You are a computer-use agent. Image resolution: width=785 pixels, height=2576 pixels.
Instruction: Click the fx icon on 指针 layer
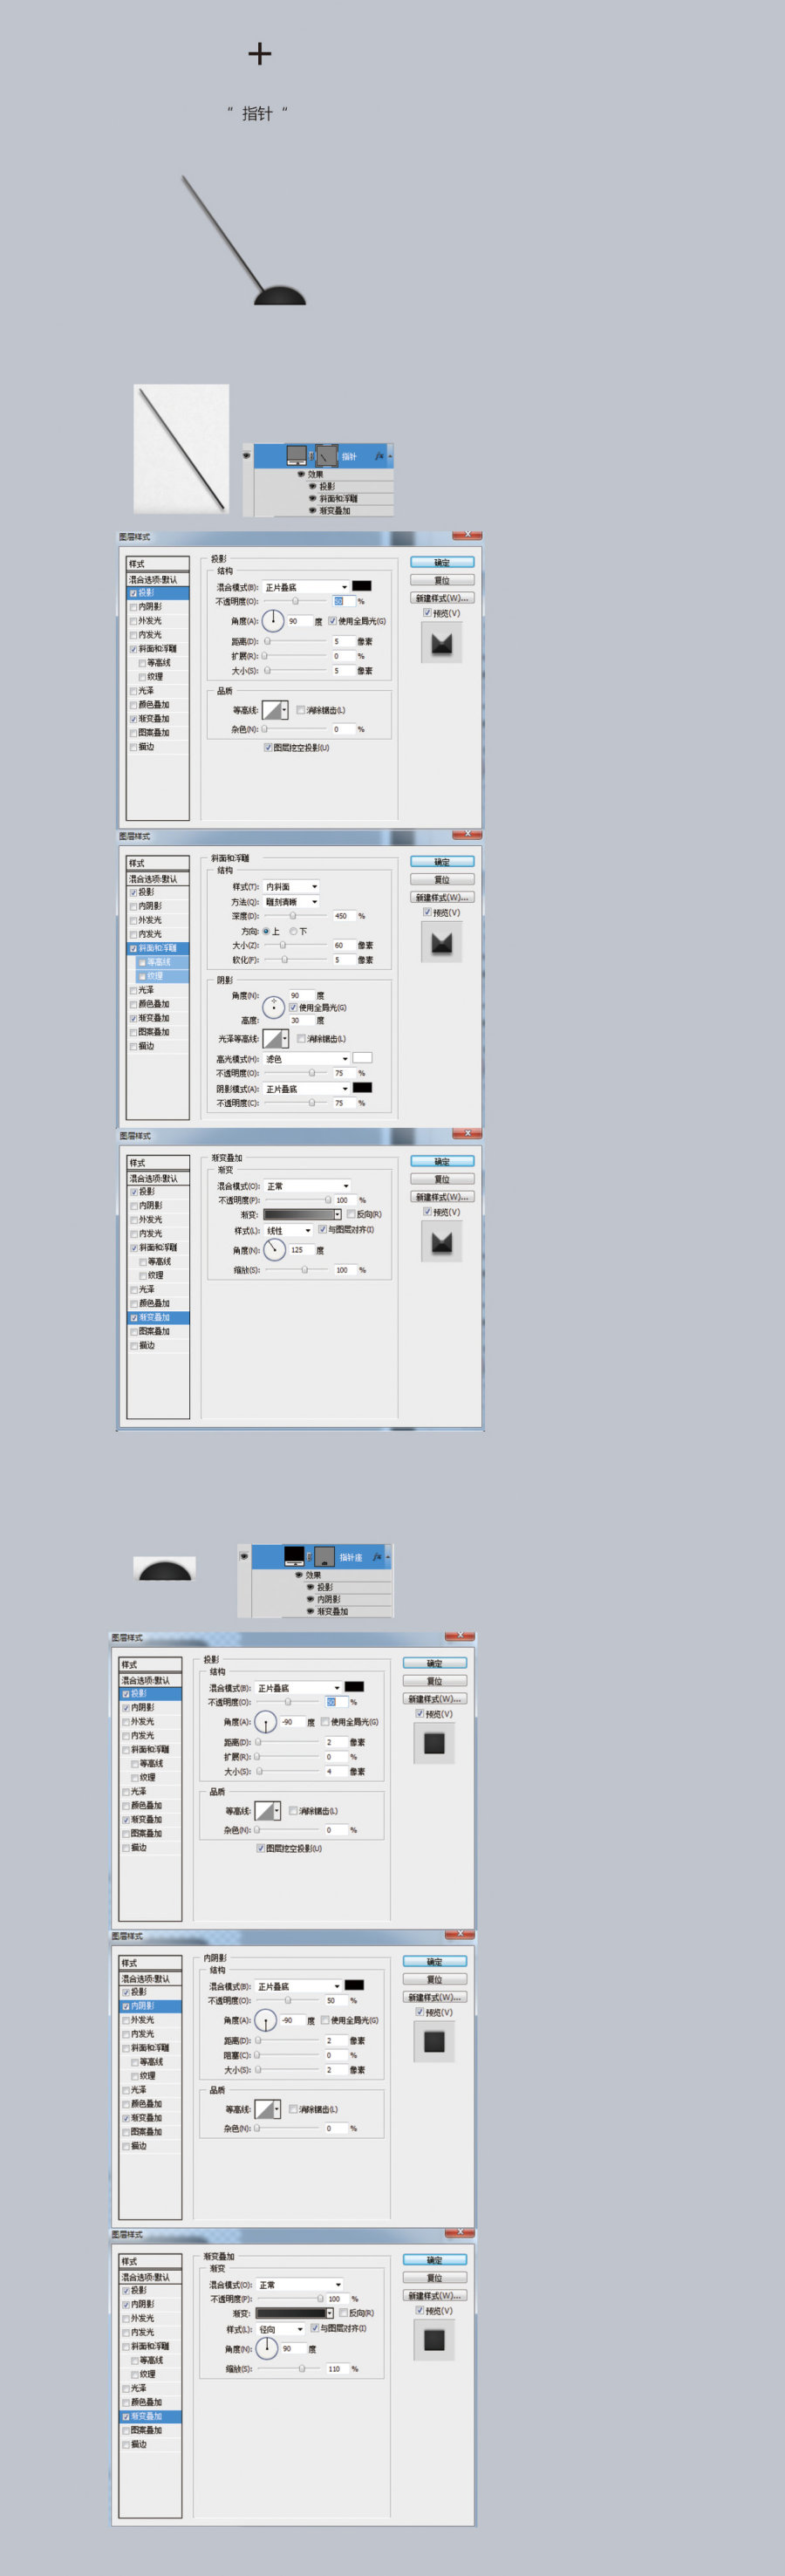[x=379, y=456]
